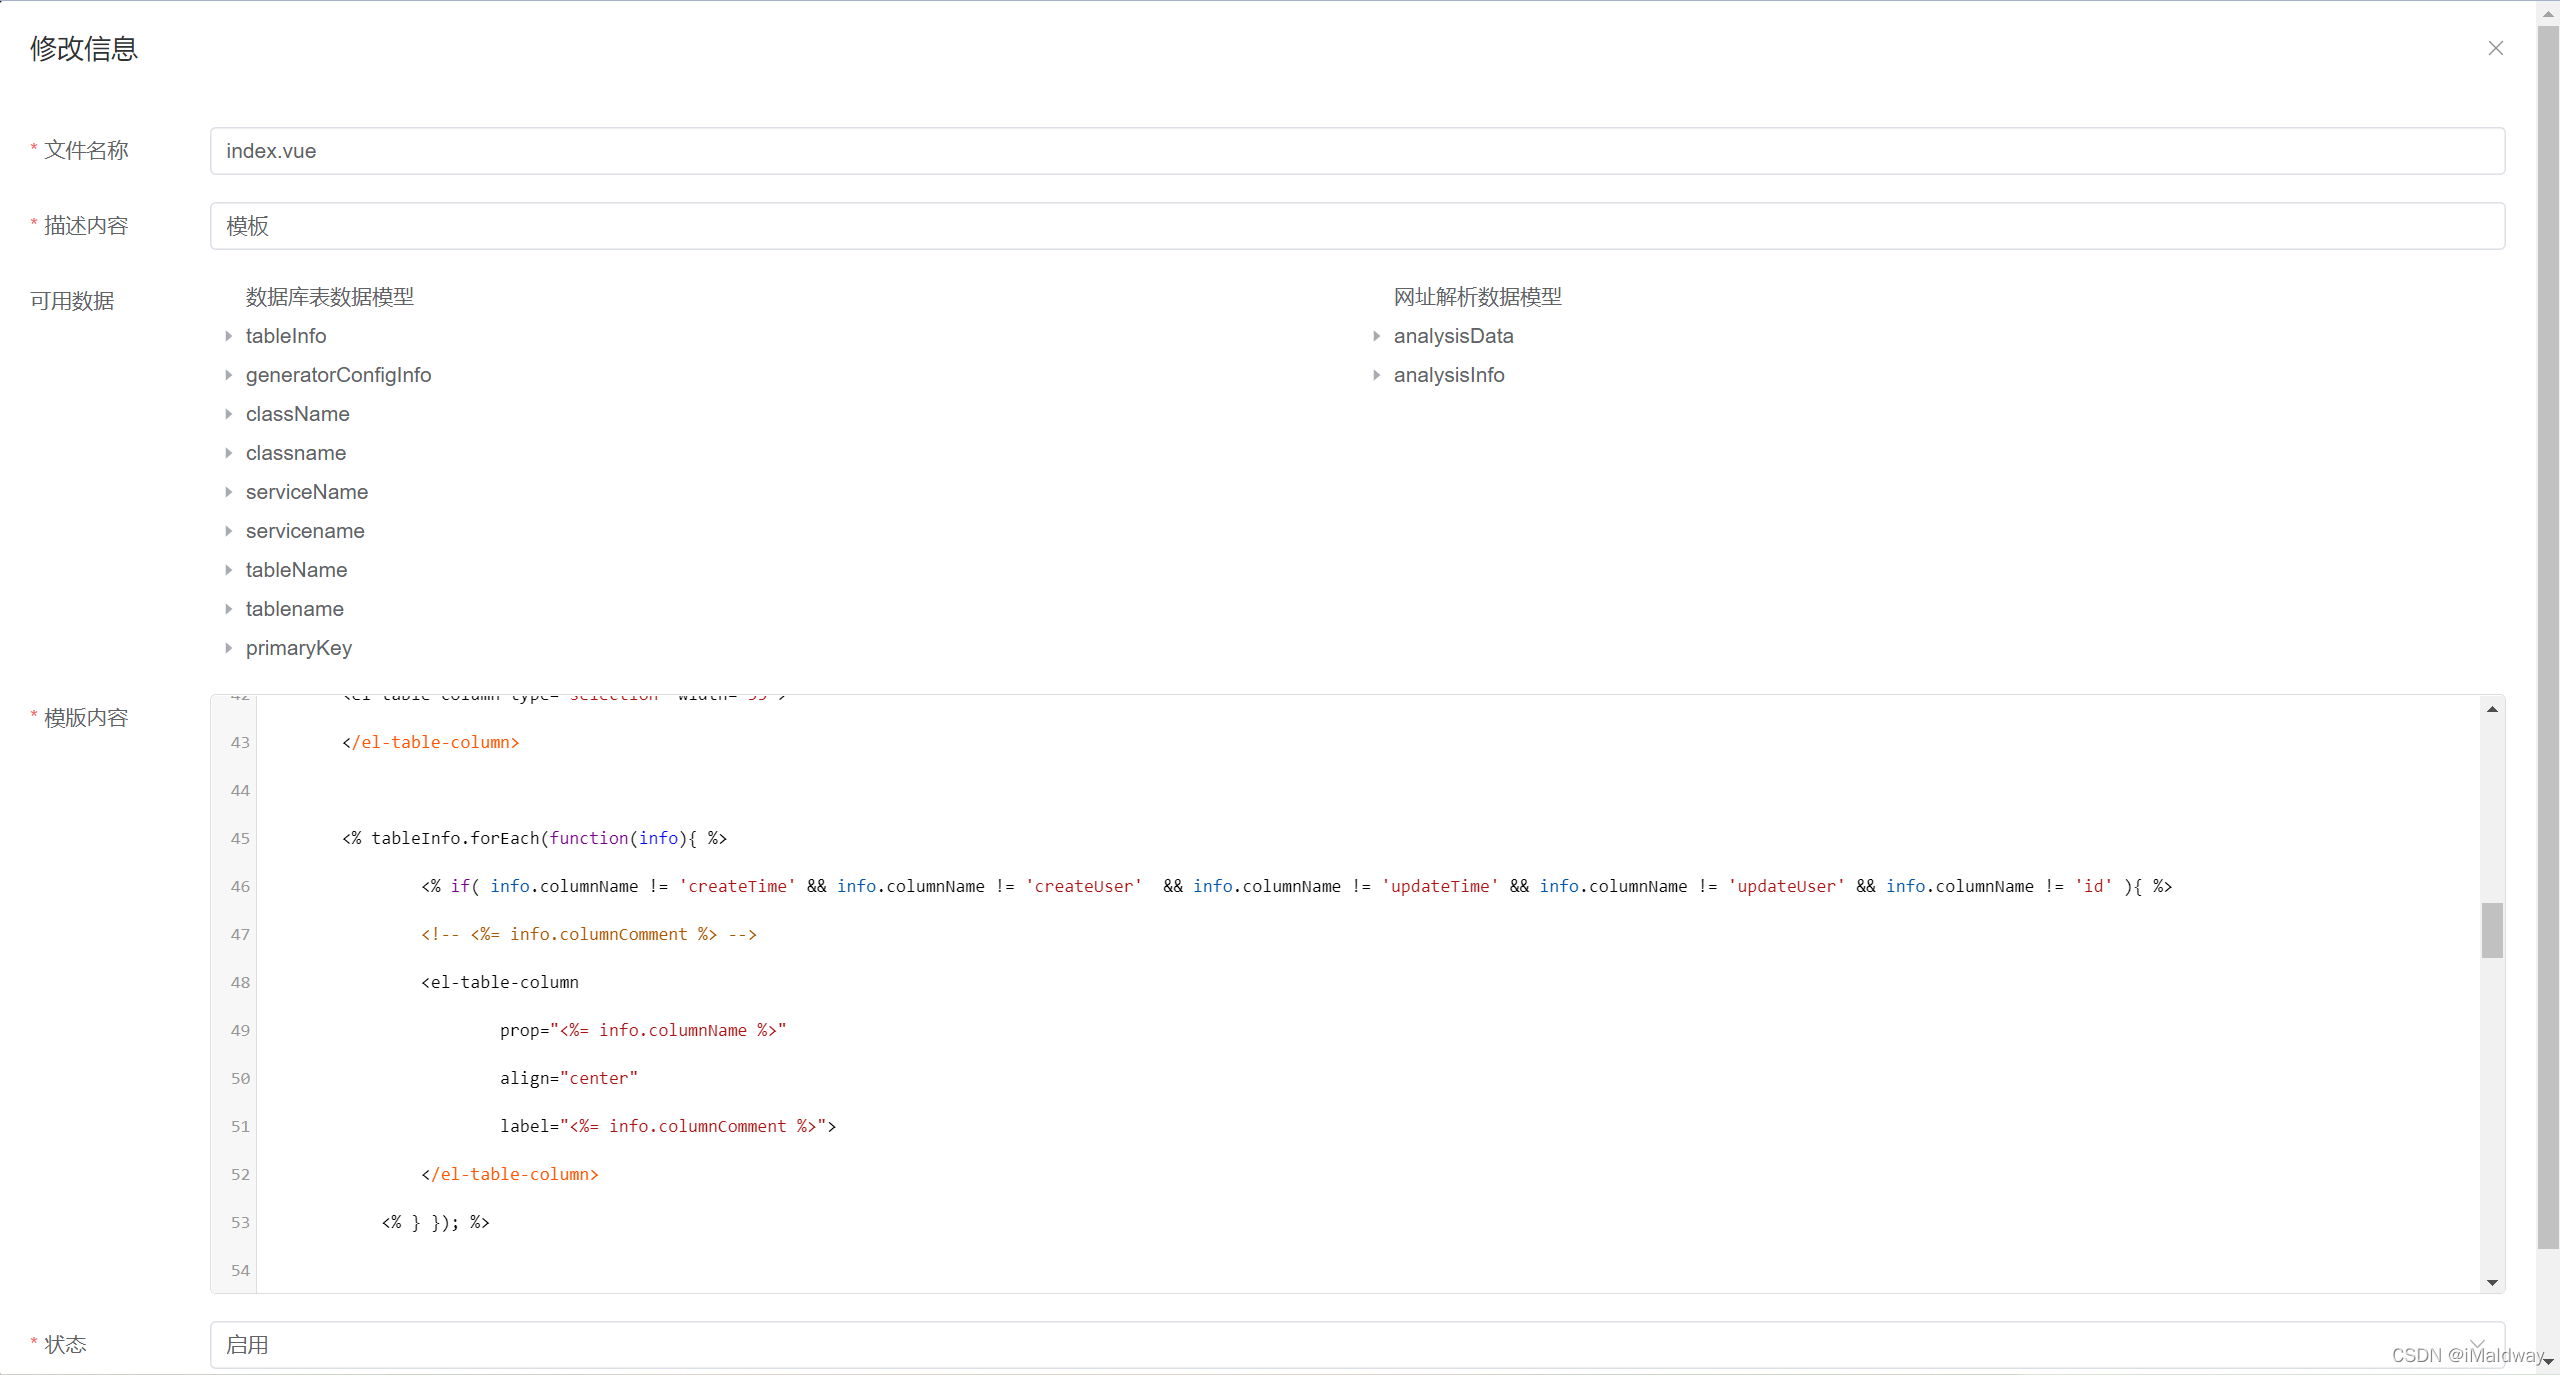
Task: Open the 状态 dropdown showing 启用
Action: pyautogui.click(x=1357, y=1345)
